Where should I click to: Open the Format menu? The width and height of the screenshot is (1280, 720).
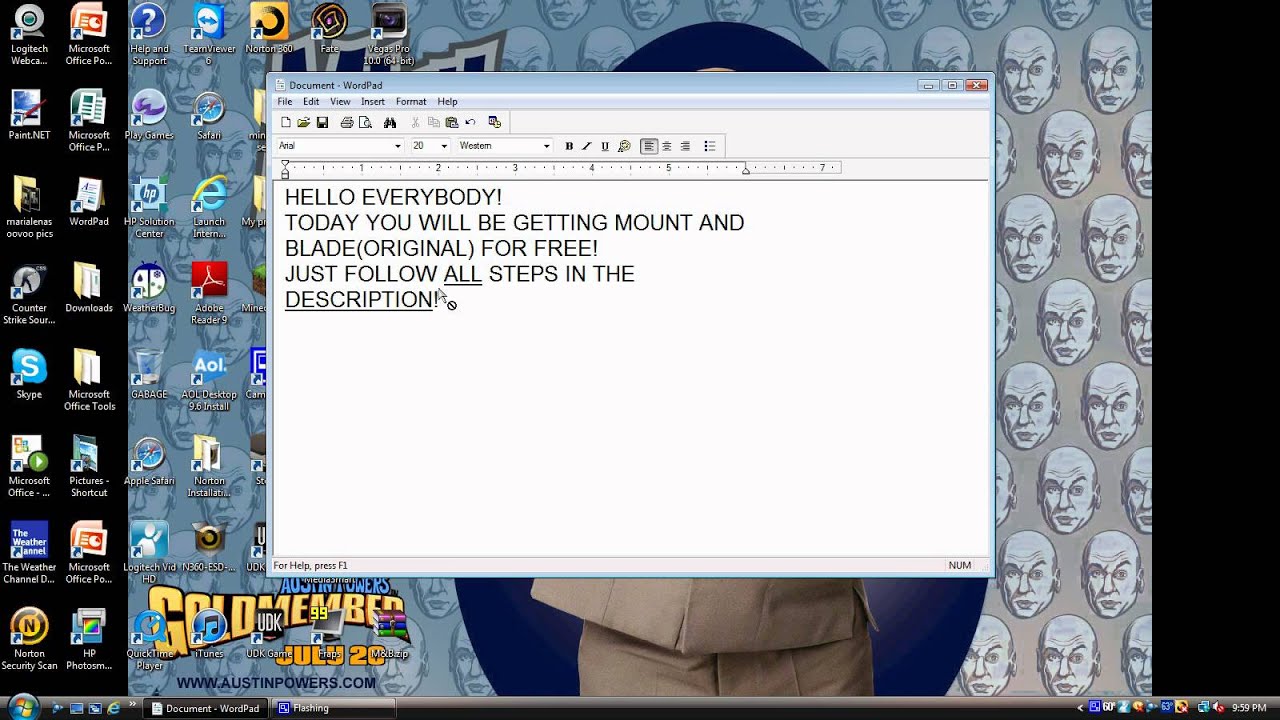(x=411, y=102)
